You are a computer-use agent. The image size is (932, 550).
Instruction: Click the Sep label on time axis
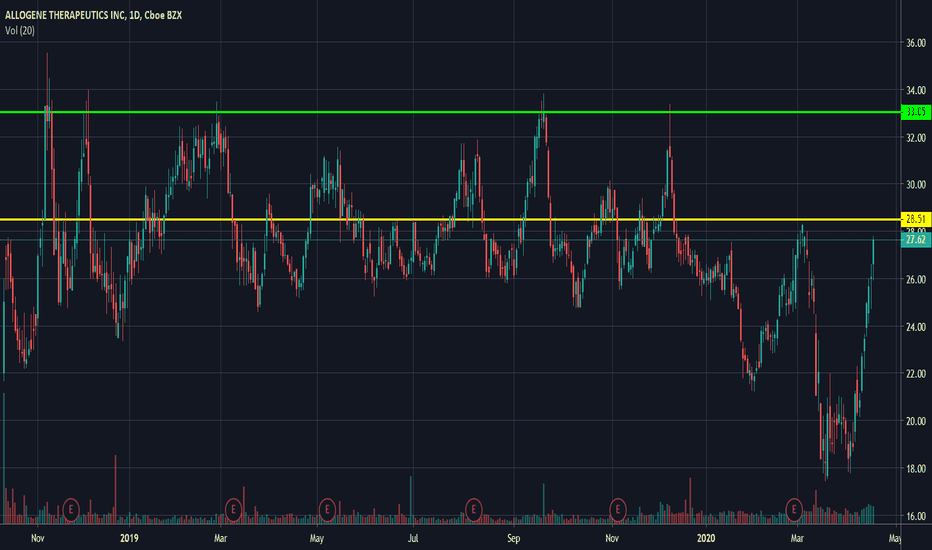(x=514, y=538)
